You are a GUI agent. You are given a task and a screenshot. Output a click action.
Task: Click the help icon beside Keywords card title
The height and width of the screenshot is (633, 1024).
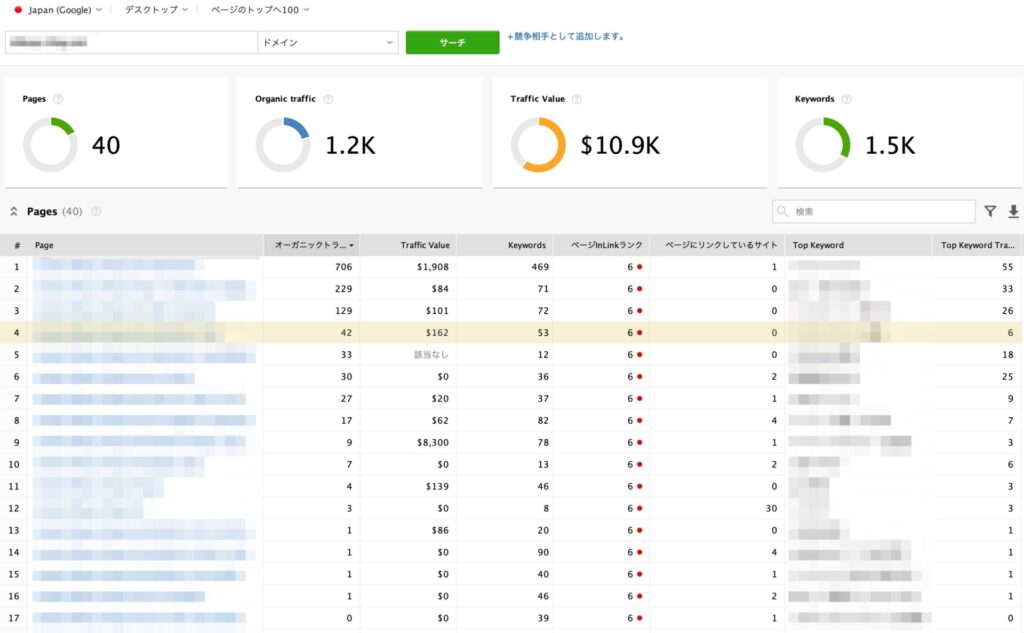tap(846, 99)
